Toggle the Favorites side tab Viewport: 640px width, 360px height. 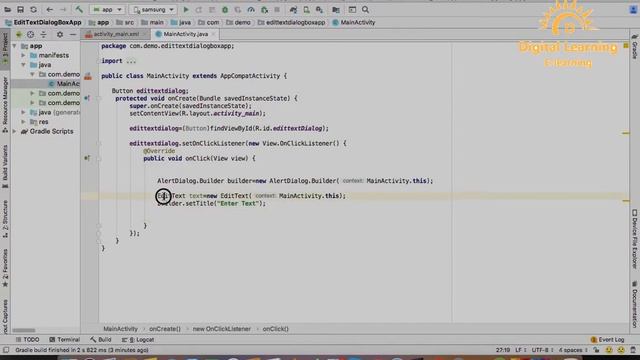coord(5,268)
